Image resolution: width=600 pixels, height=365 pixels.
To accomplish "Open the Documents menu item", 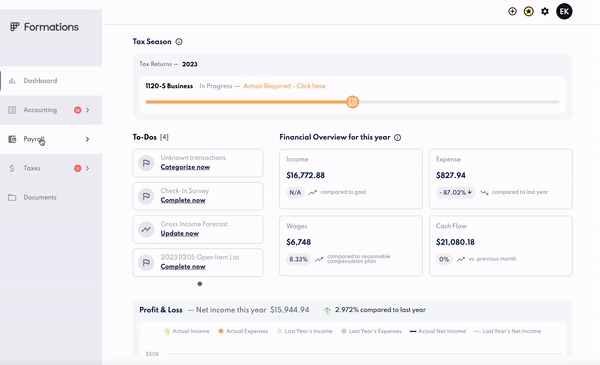I will coord(51,197).
